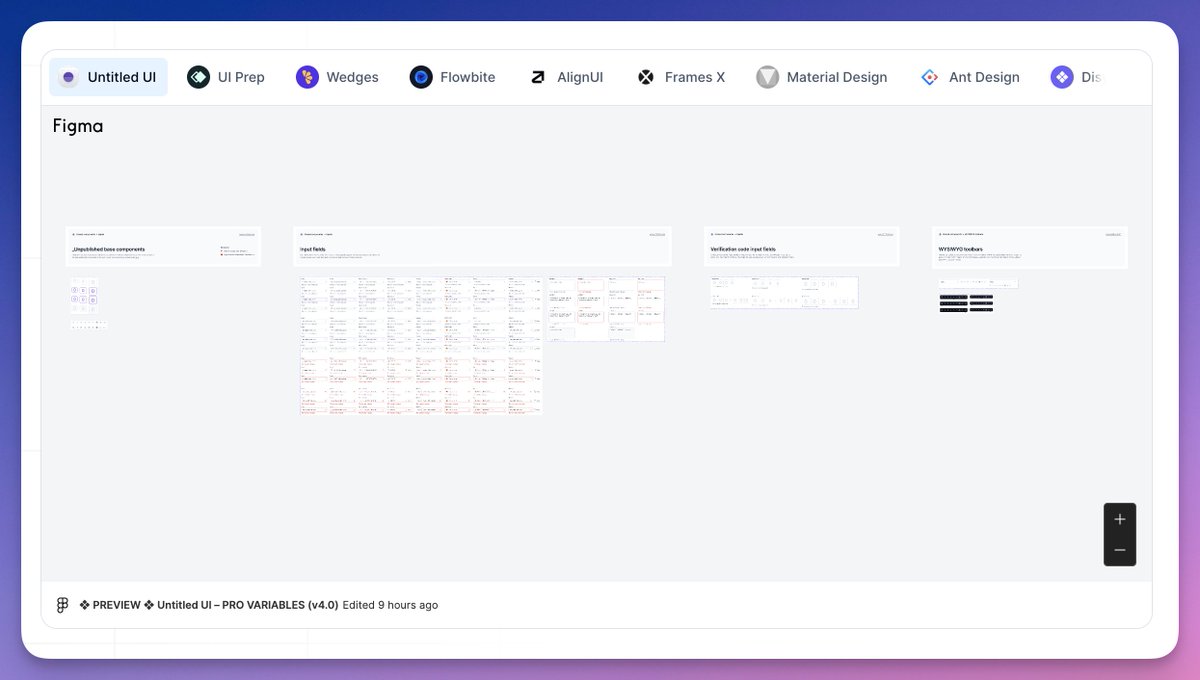
Task: Click the dark WYSIWYG toolbar components
Action: (966, 303)
